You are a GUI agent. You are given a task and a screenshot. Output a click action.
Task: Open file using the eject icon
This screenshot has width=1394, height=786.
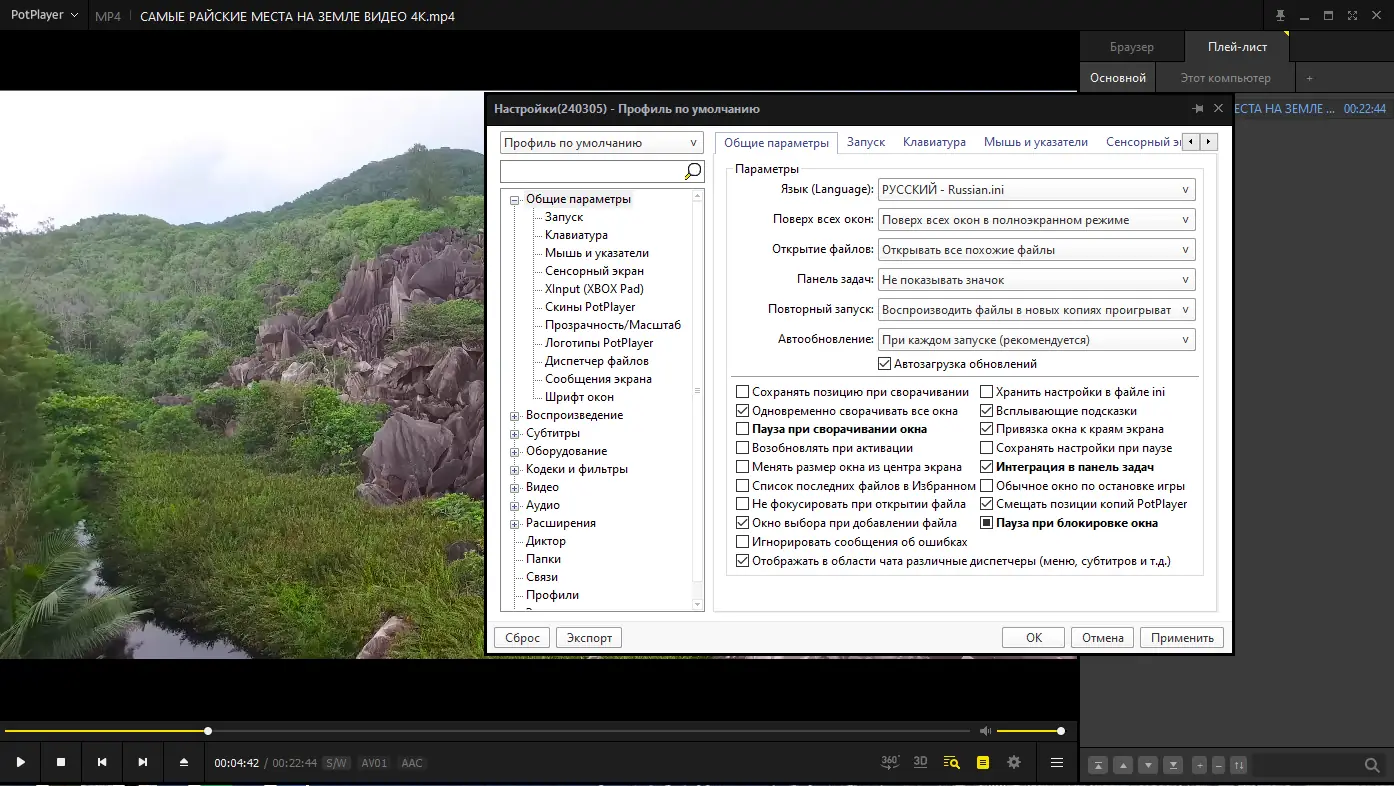click(184, 762)
